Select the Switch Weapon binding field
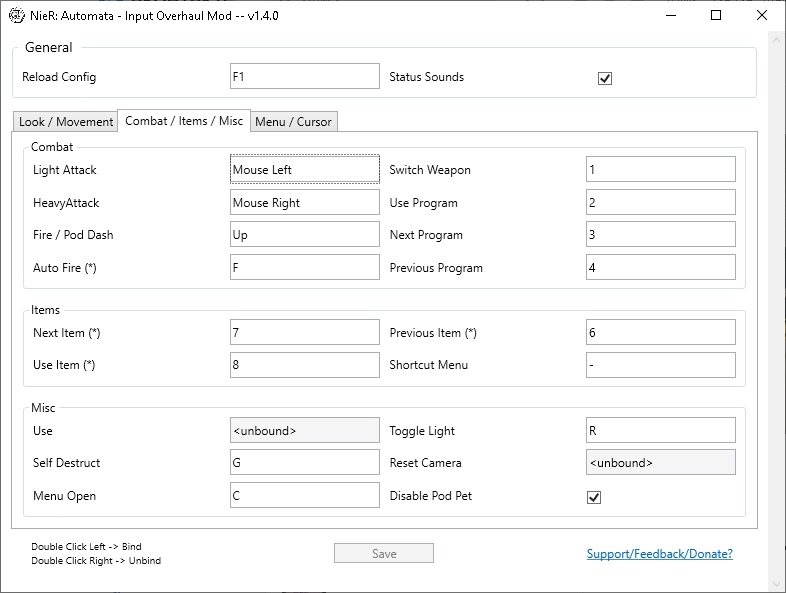The width and height of the screenshot is (786, 593). click(661, 169)
